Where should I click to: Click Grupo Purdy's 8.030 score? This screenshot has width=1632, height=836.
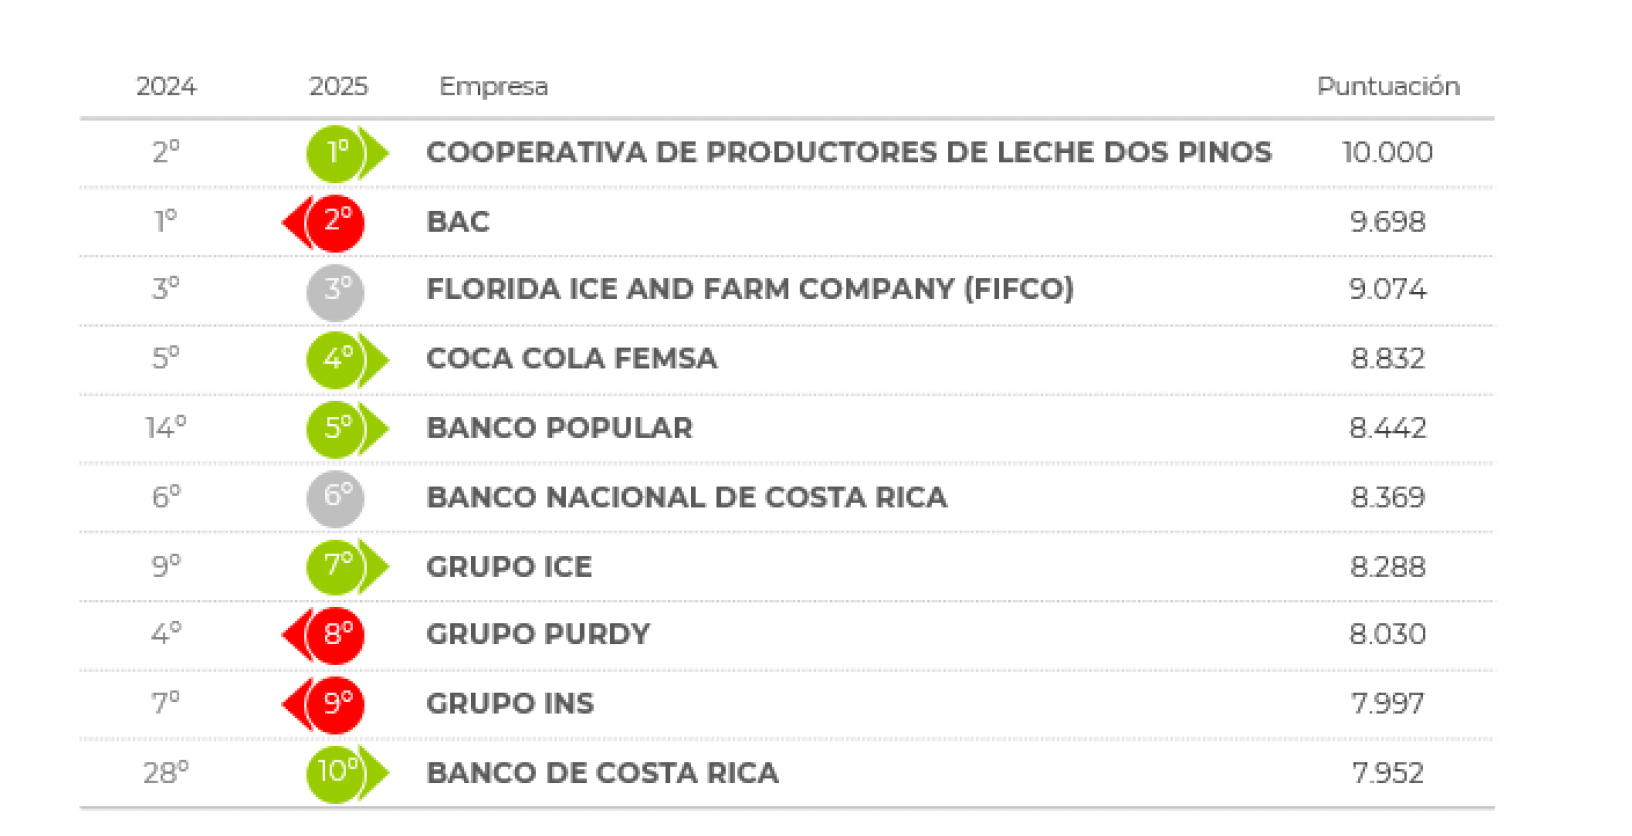(x=1387, y=635)
